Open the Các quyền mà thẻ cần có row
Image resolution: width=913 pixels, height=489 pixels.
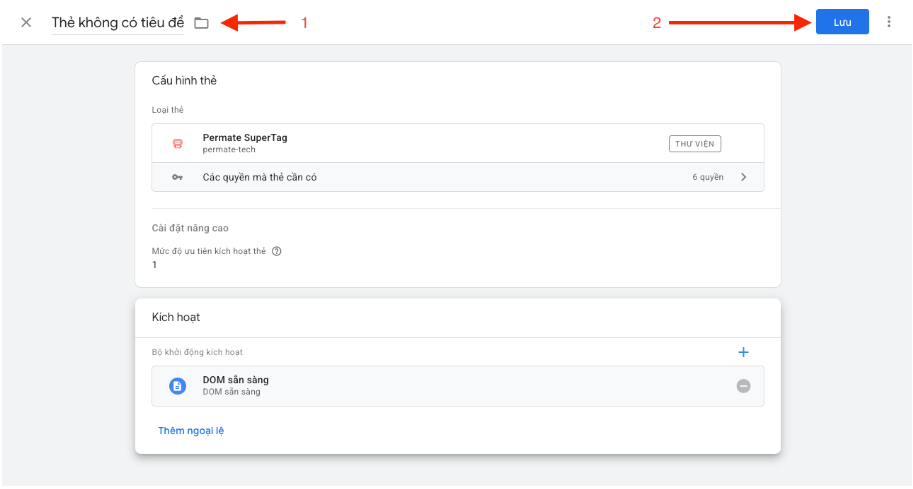click(x=260, y=177)
